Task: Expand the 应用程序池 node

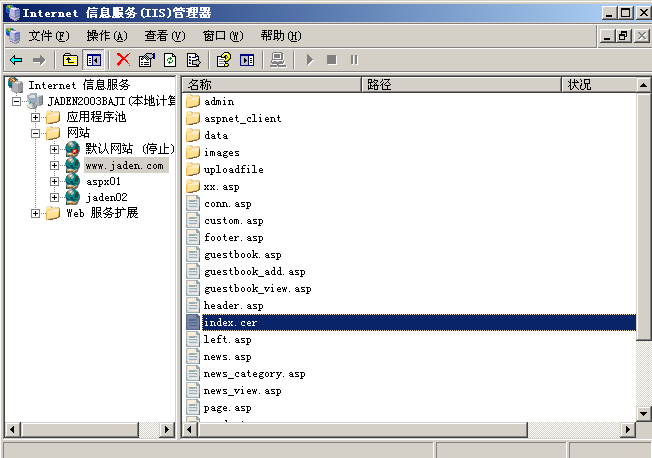Action: click(35, 117)
